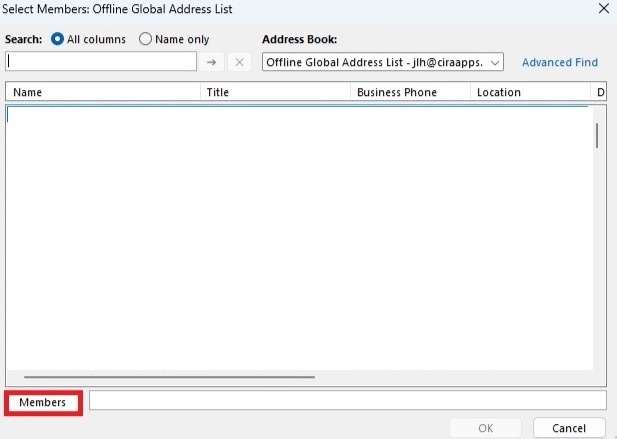
Task: Open the Address Book dropdown
Action: tap(383, 62)
